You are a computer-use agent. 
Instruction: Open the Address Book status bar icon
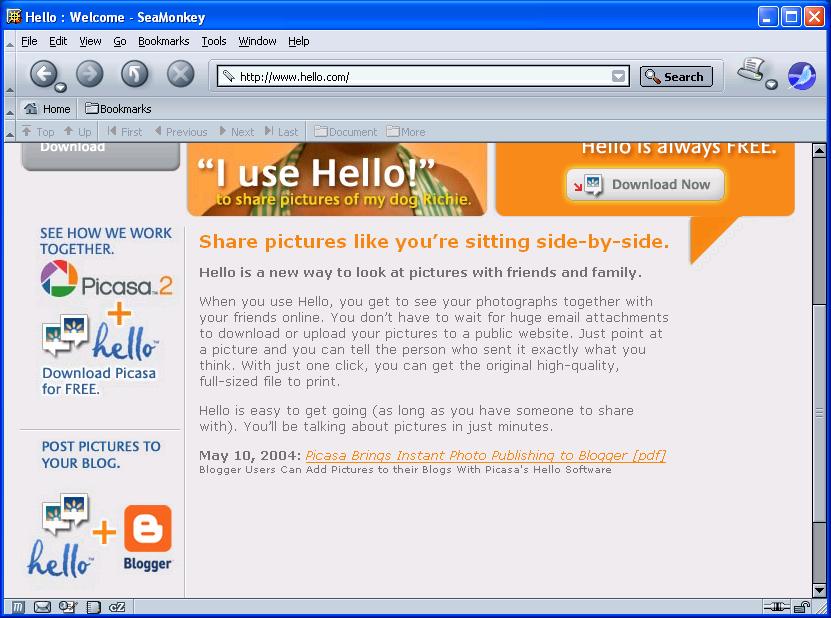point(94,607)
